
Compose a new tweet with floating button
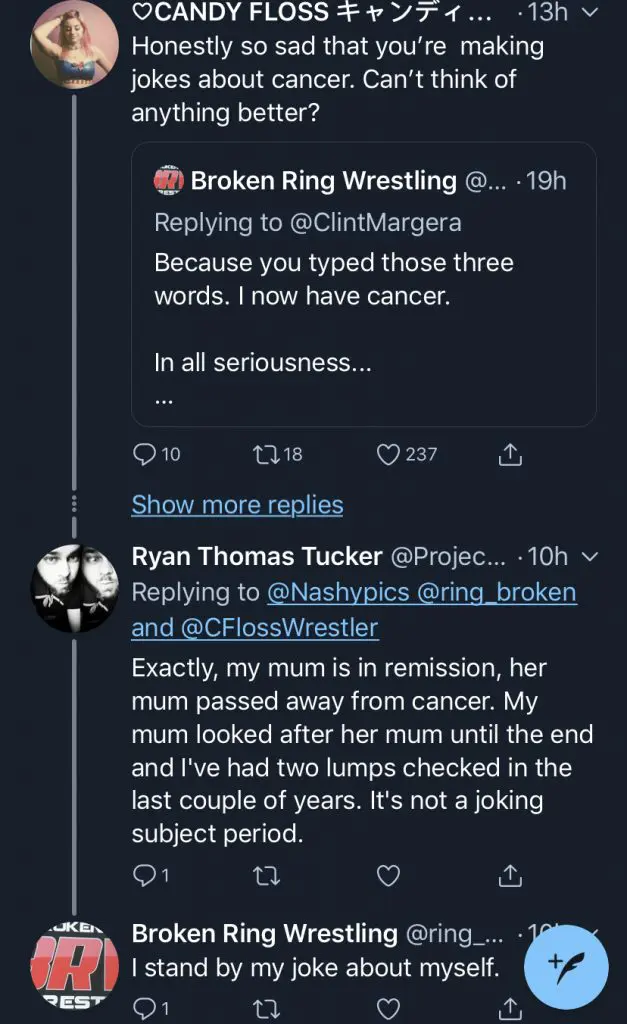click(567, 966)
